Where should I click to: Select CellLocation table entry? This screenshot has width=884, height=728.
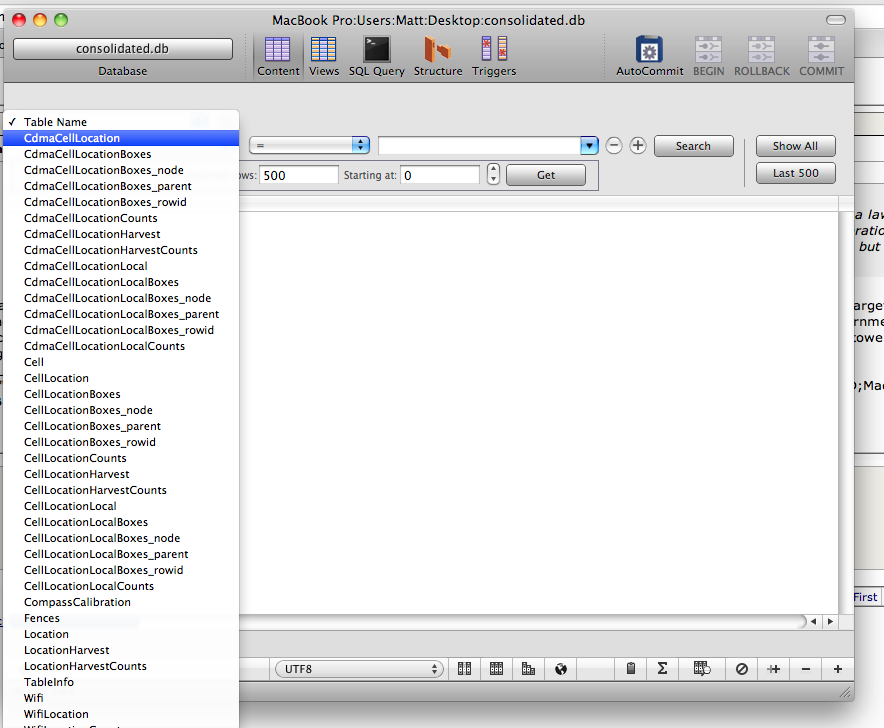(x=121, y=378)
